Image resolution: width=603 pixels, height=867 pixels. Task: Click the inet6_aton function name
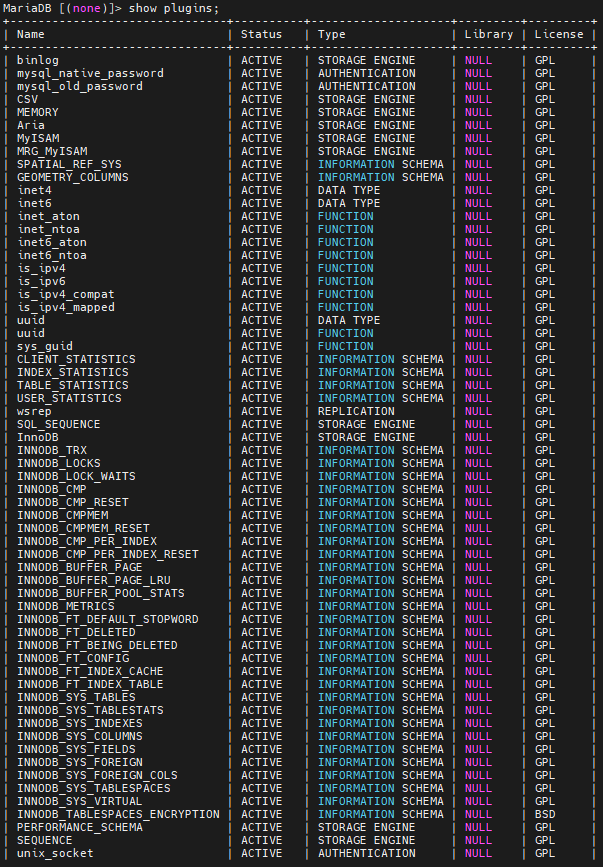51,242
